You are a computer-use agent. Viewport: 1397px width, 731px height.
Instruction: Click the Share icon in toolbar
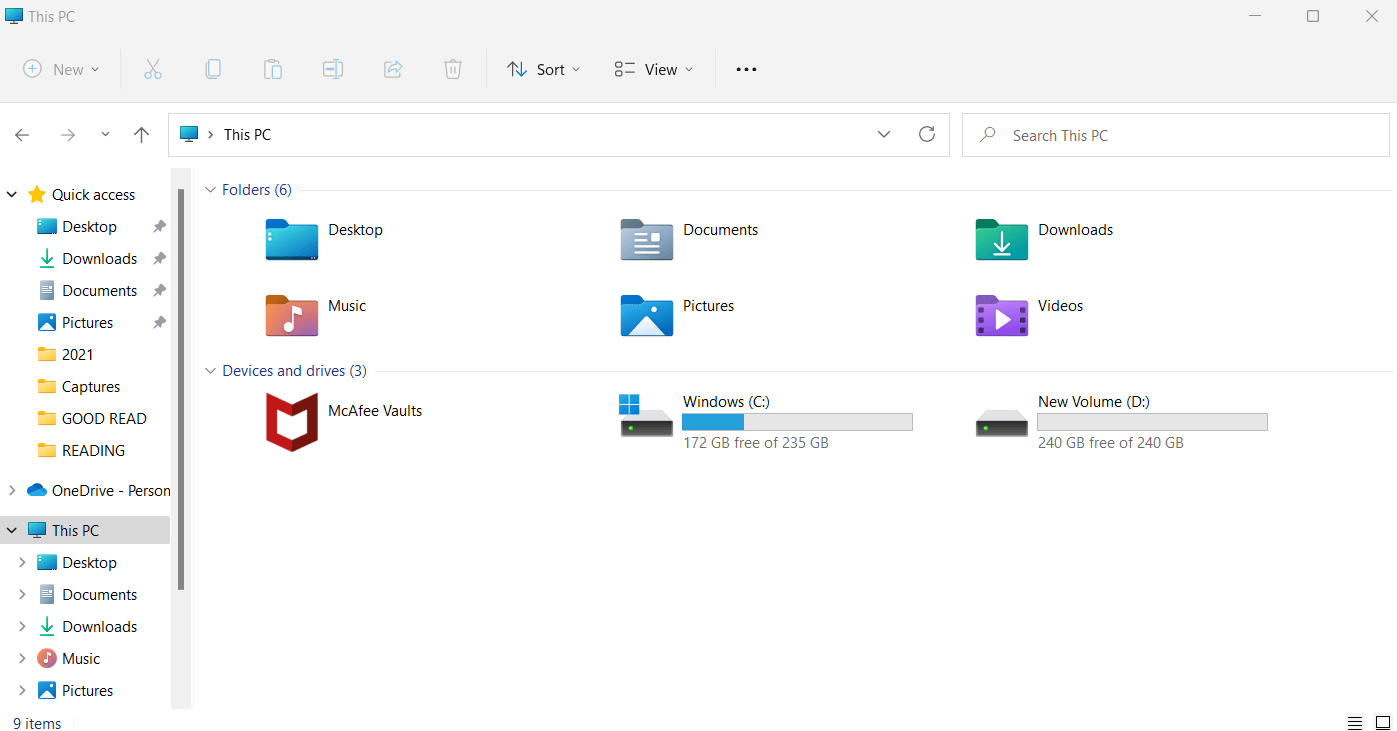point(393,69)
